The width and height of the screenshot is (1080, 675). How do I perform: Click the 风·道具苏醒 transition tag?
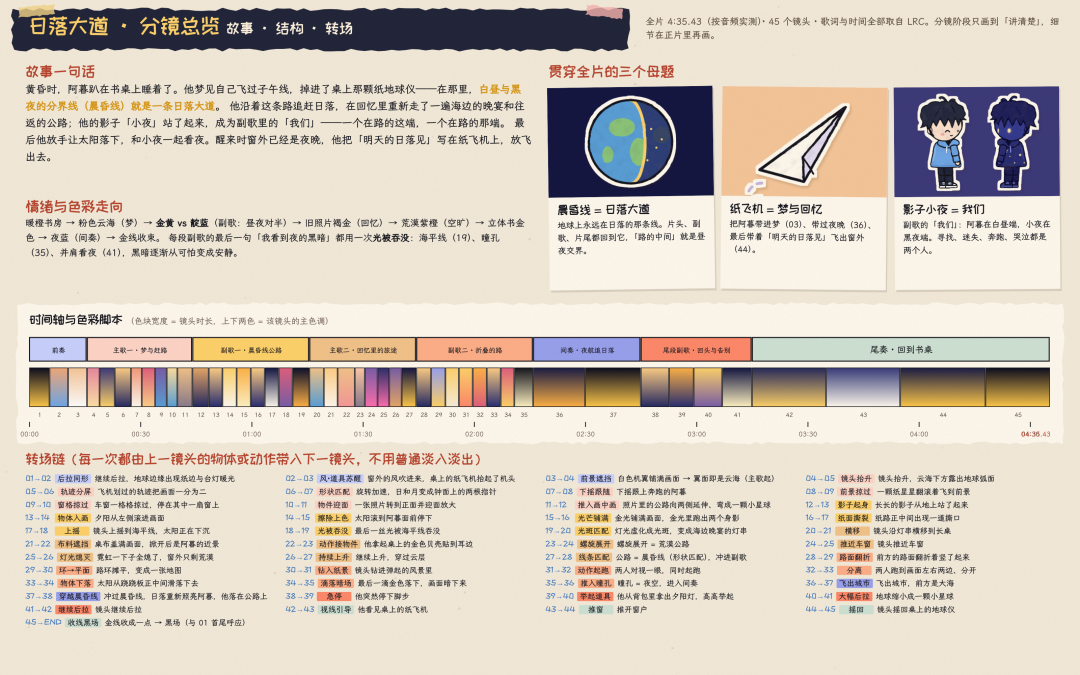tap(340, 479)
